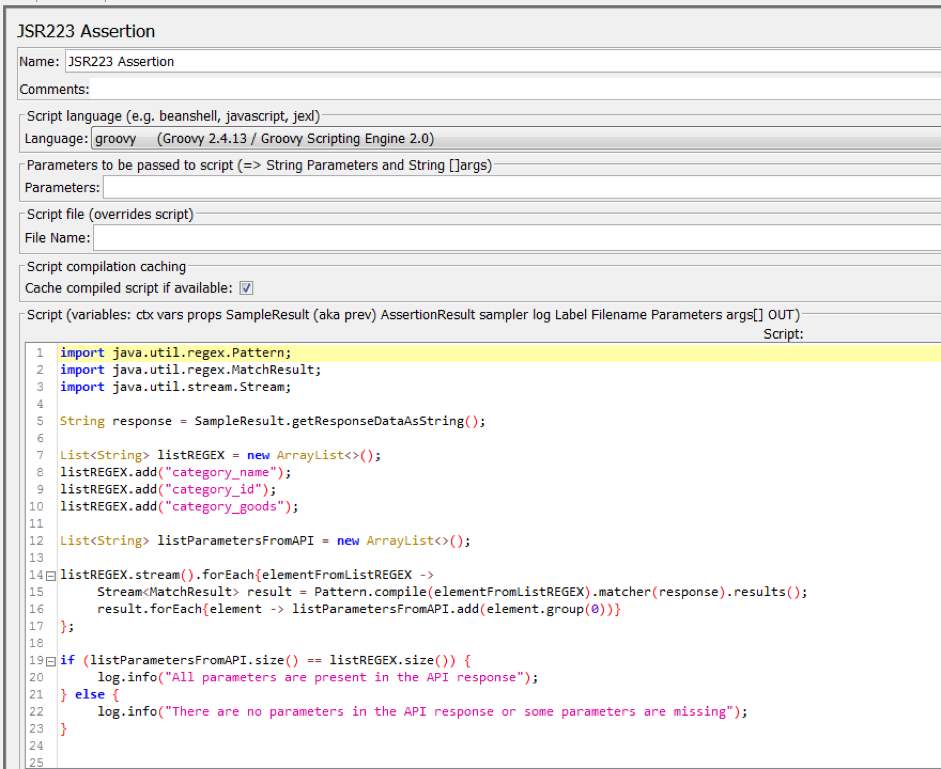Click the Name input field
The height and width of the screenshot is (769, 941).
click(x=503, y=61)
